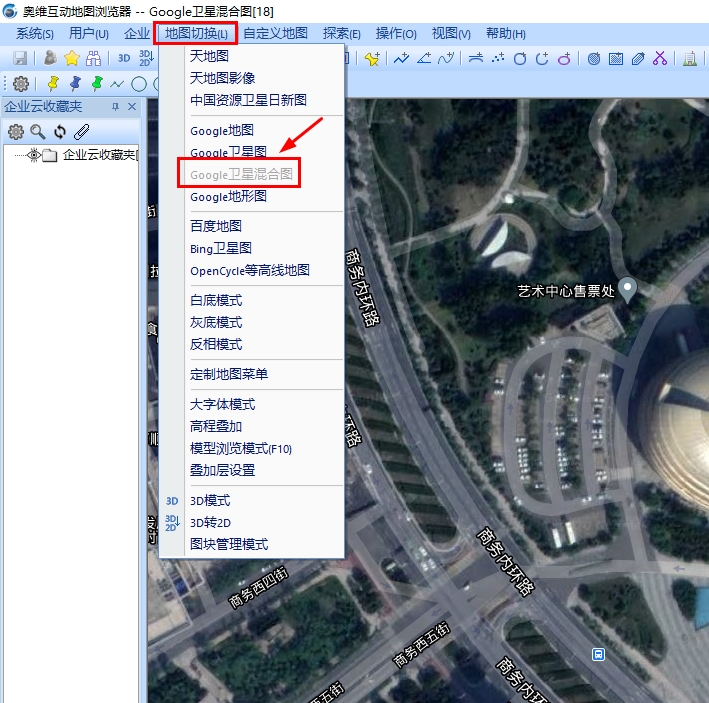Click the add filled rectangle area icon
The width and height of the screenshot is (709, 703).
click(616, 59)
